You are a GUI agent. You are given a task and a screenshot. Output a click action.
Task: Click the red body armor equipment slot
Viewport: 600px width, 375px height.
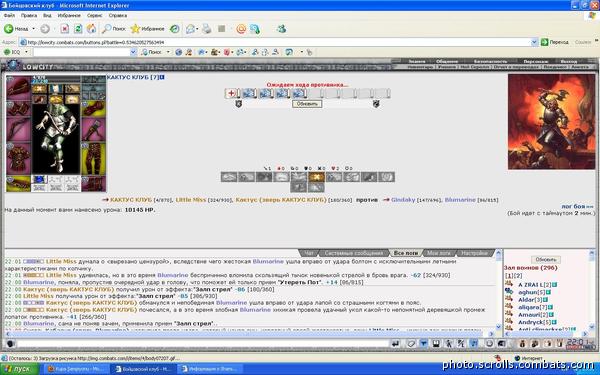pyautogui.click(x=18, y=158)
